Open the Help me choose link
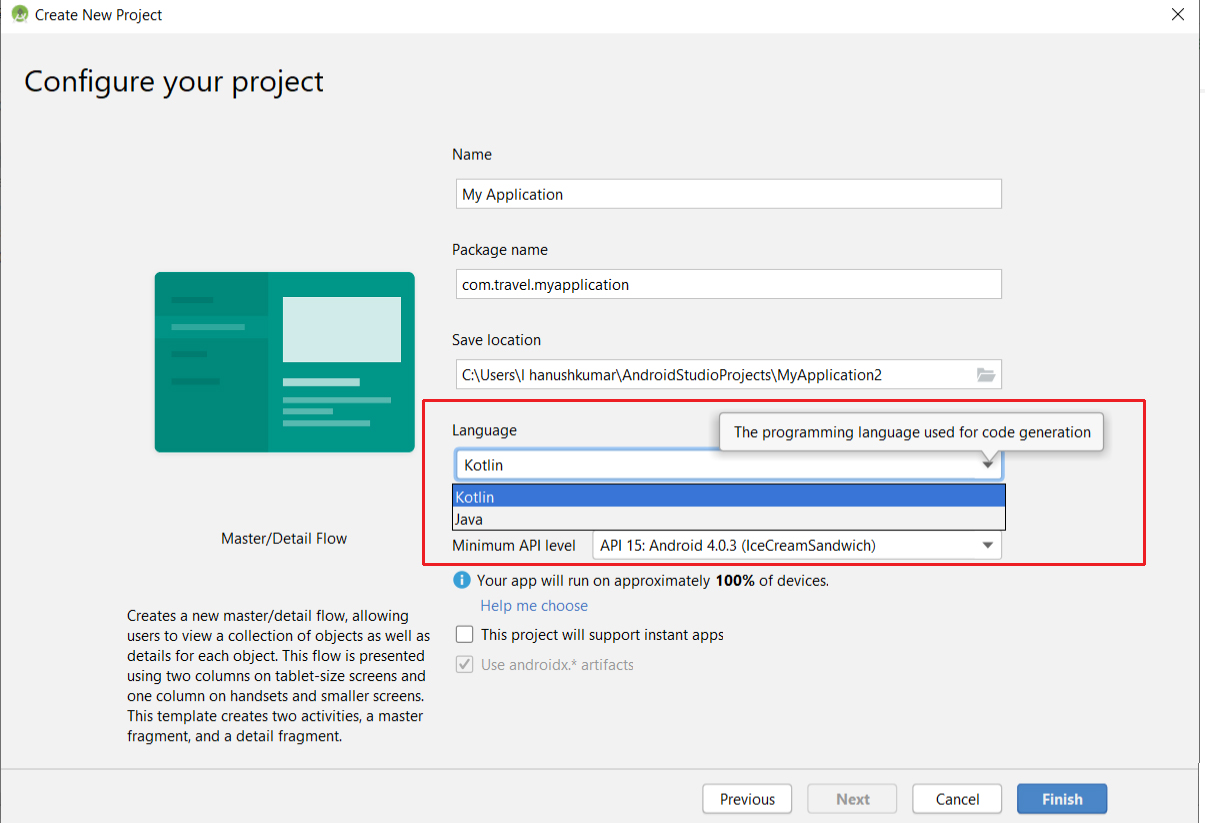This screenshot has height=823, width=1222. tap(534, 606)
